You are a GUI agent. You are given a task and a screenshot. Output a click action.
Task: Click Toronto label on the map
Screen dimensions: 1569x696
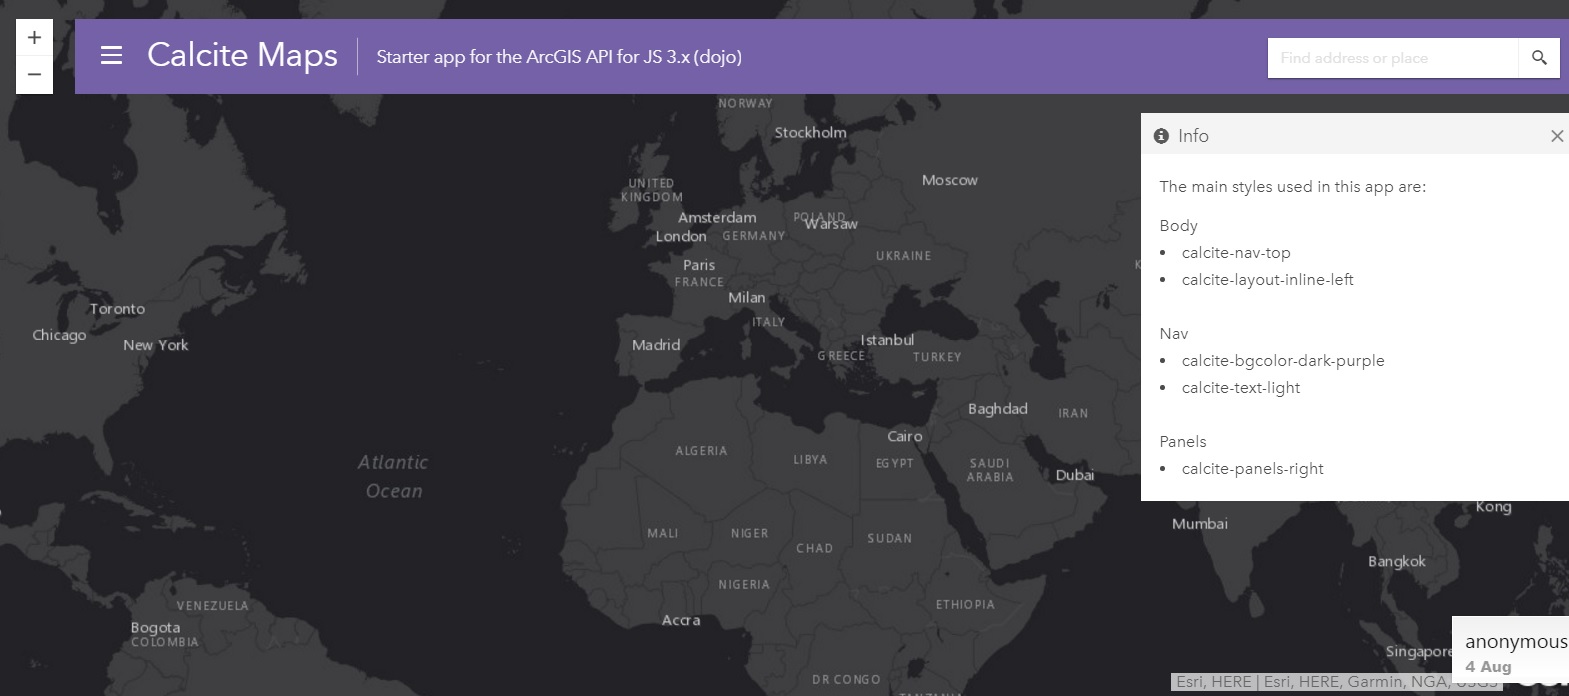[117, 309]
